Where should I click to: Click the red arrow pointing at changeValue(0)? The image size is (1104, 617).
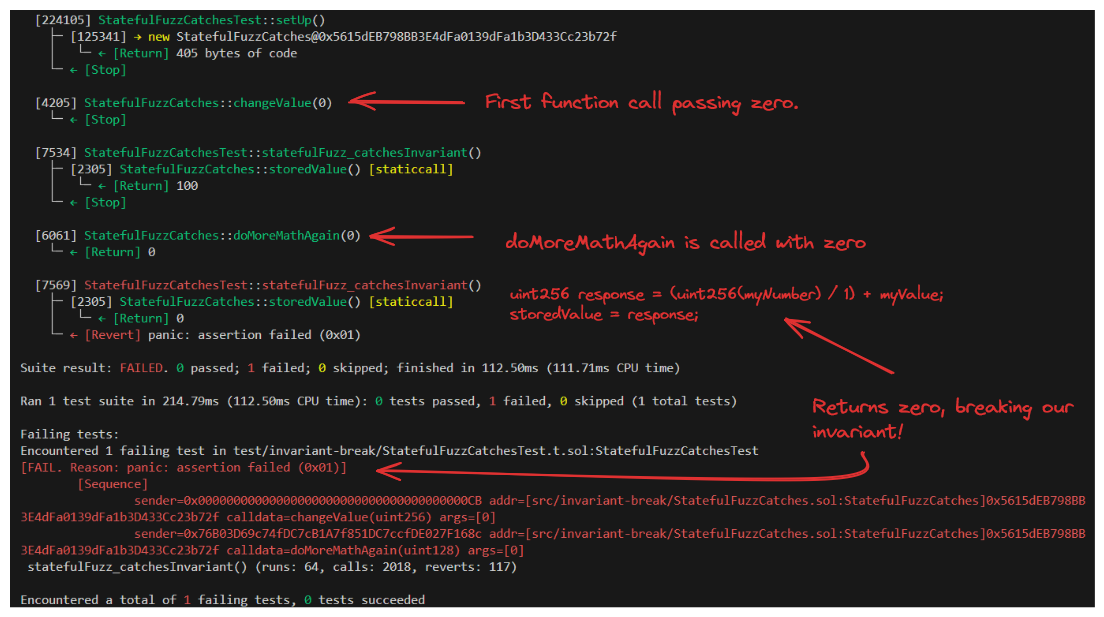[405, 101]
